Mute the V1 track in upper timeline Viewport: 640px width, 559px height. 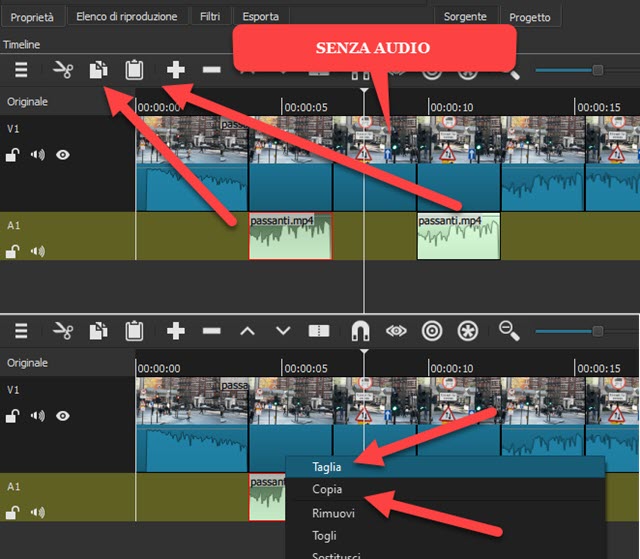(38, 155)
